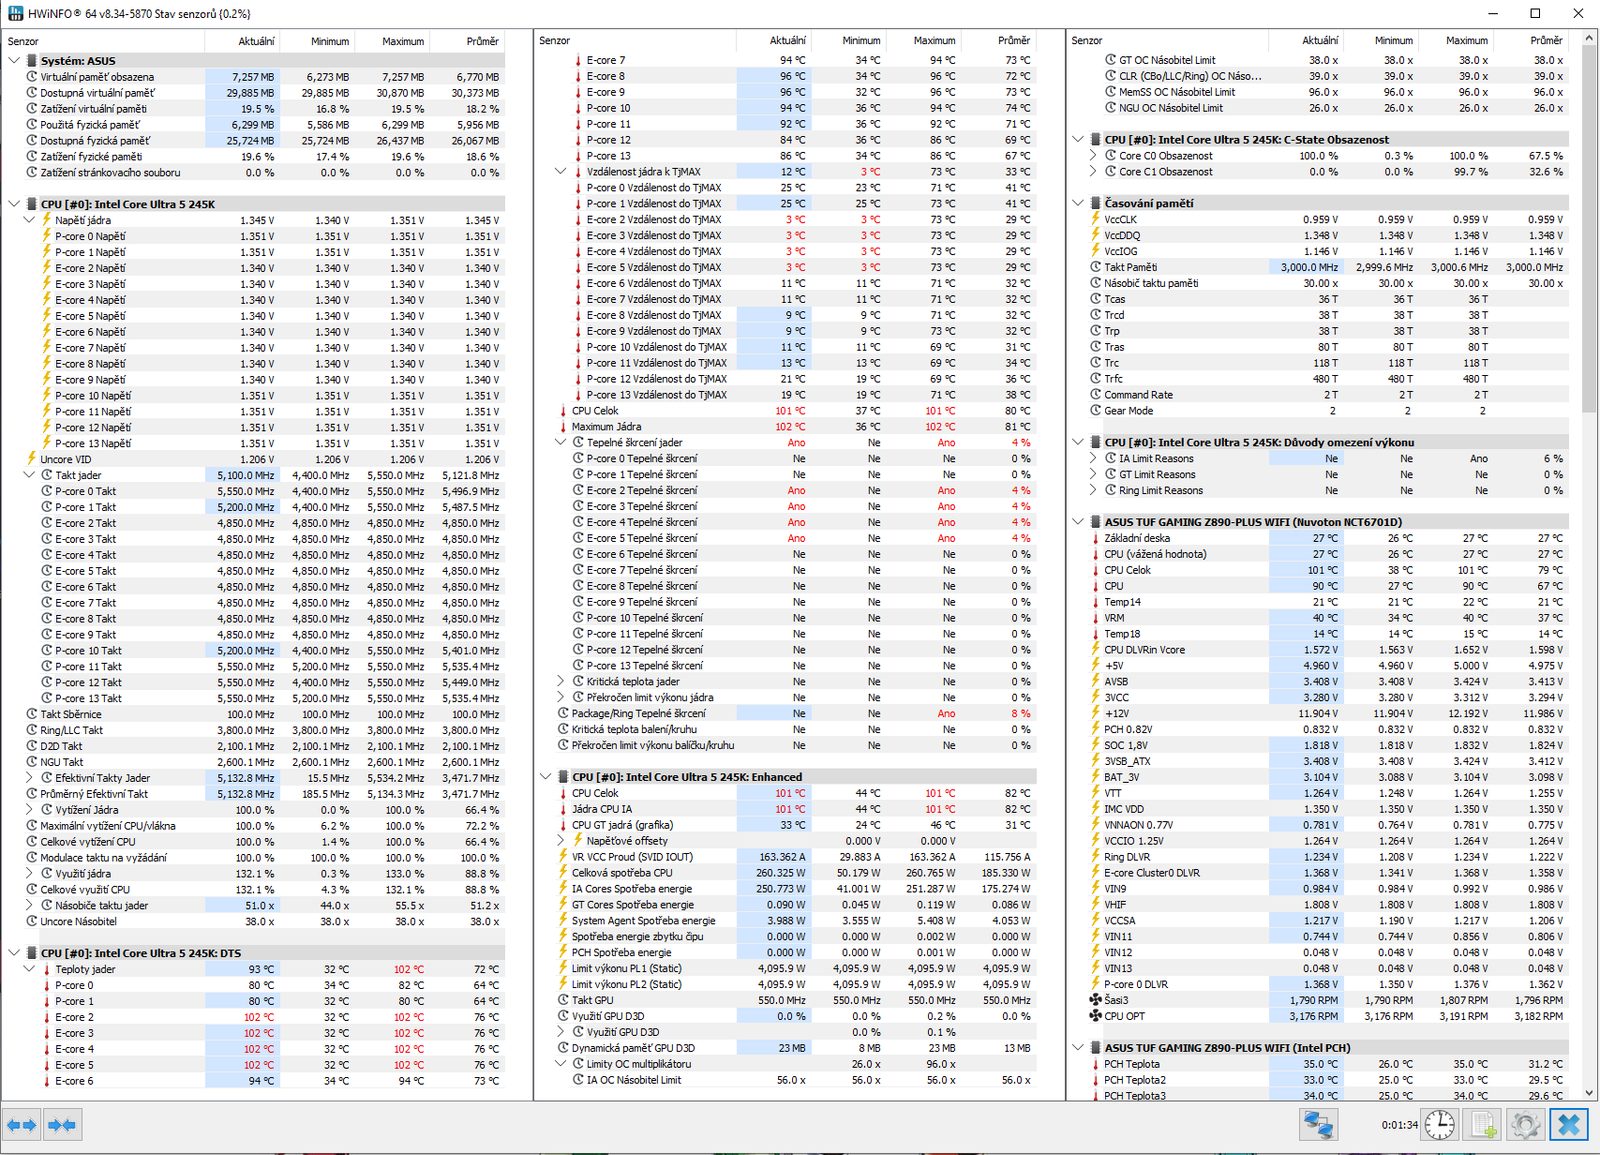Open the network remote monitoring icon
This screenshot has height=1155, width=1600.
click(1318, 1125)
